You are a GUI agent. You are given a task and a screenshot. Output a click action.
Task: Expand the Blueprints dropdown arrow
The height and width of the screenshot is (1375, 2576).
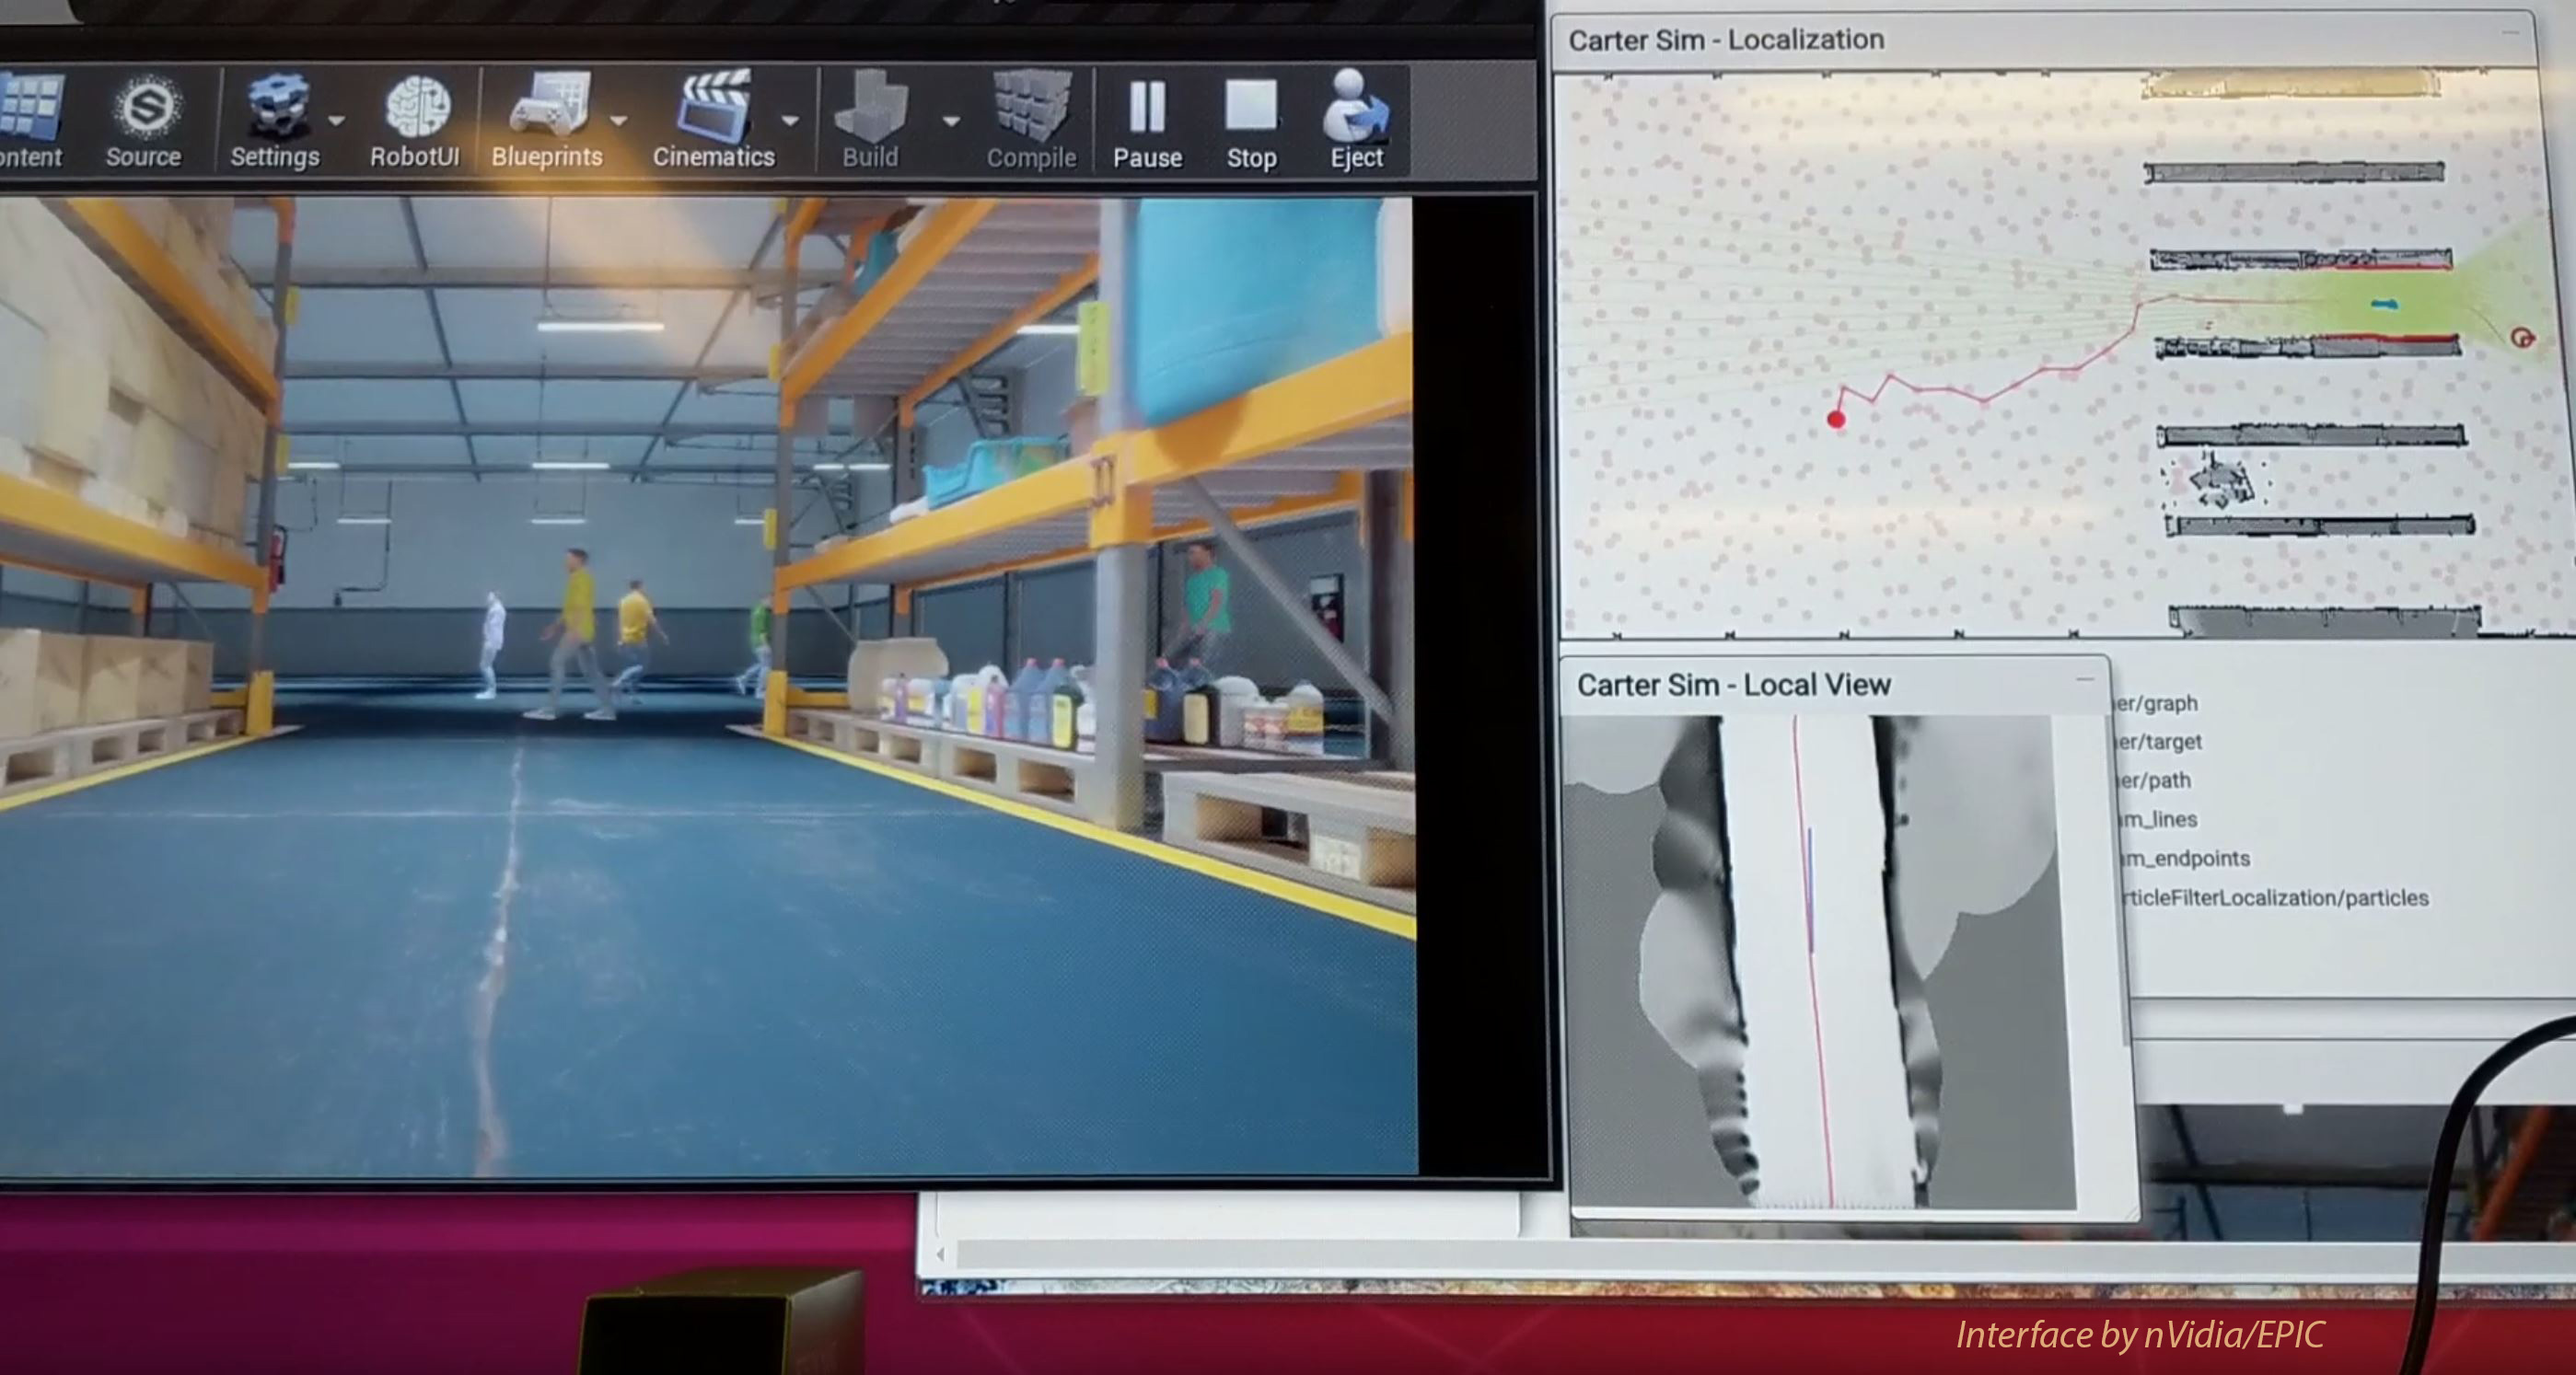[x=619, y=121]
